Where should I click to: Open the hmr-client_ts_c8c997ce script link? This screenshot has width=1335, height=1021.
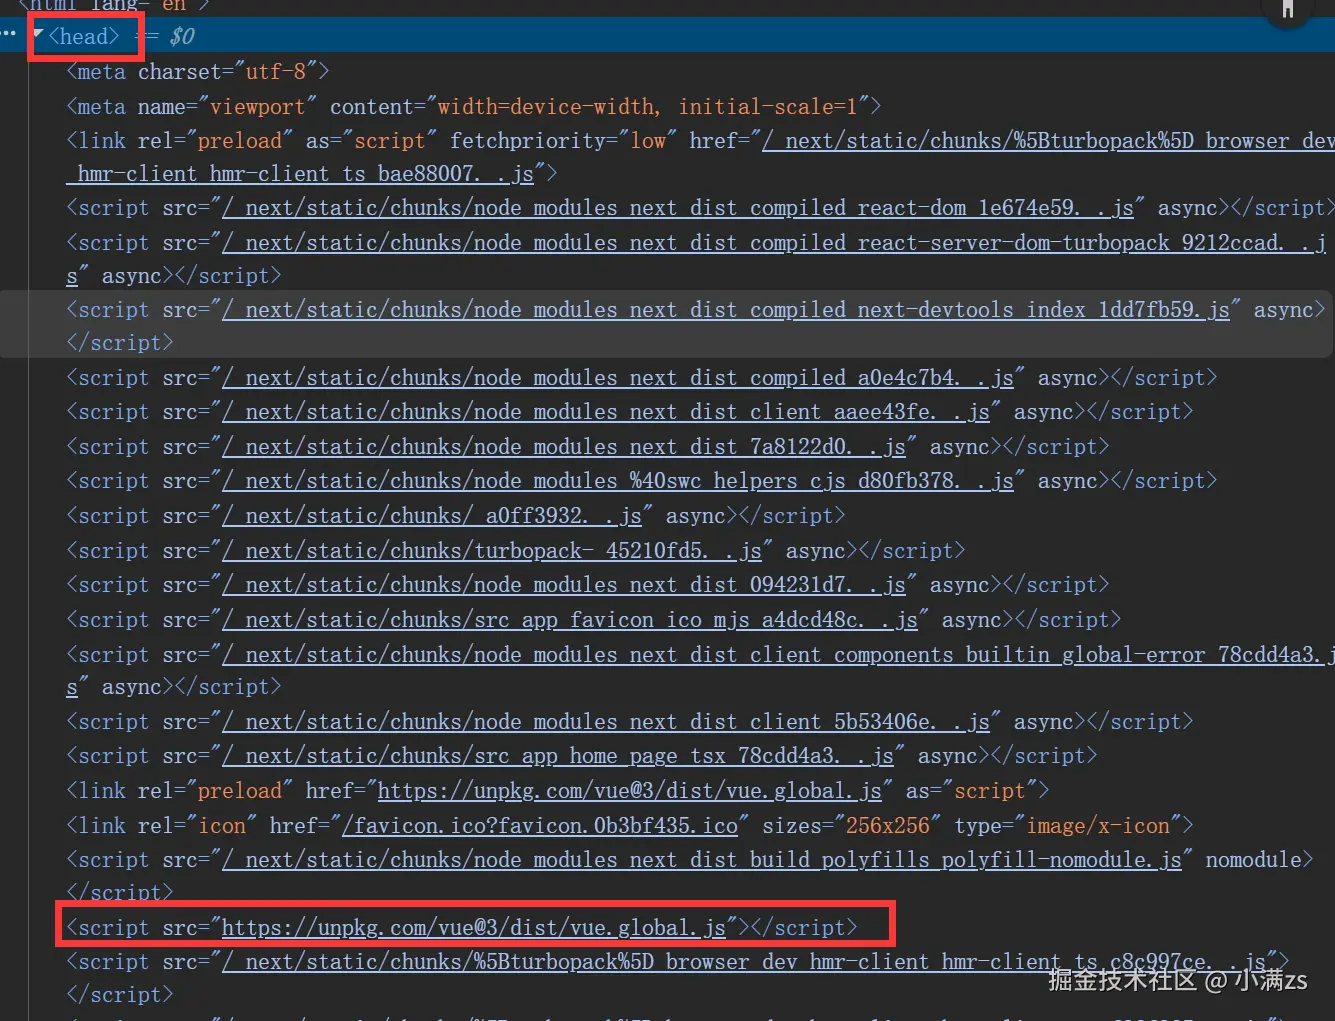click(744, 962)
